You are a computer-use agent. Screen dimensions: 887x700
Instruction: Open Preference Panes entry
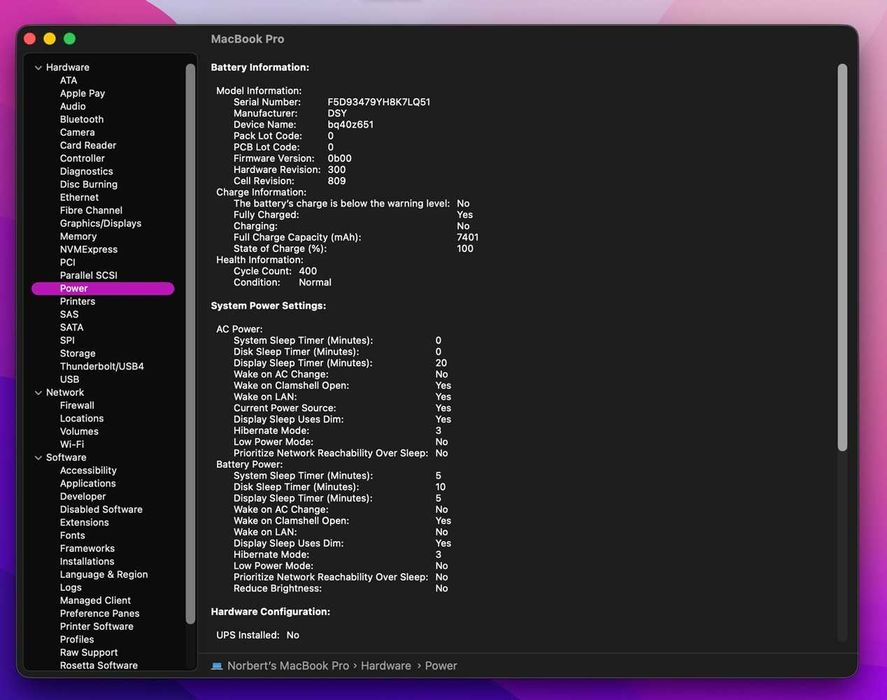tap(100, 614)
